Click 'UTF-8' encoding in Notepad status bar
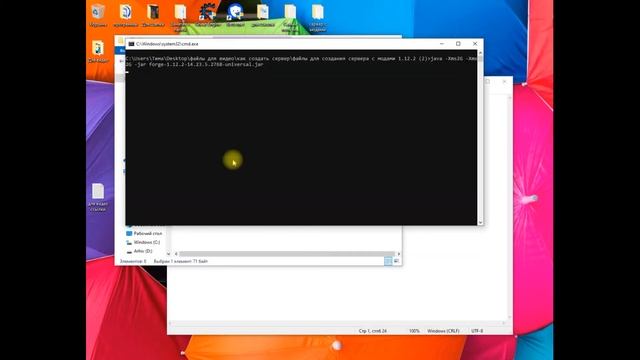 tap(477, 331)
